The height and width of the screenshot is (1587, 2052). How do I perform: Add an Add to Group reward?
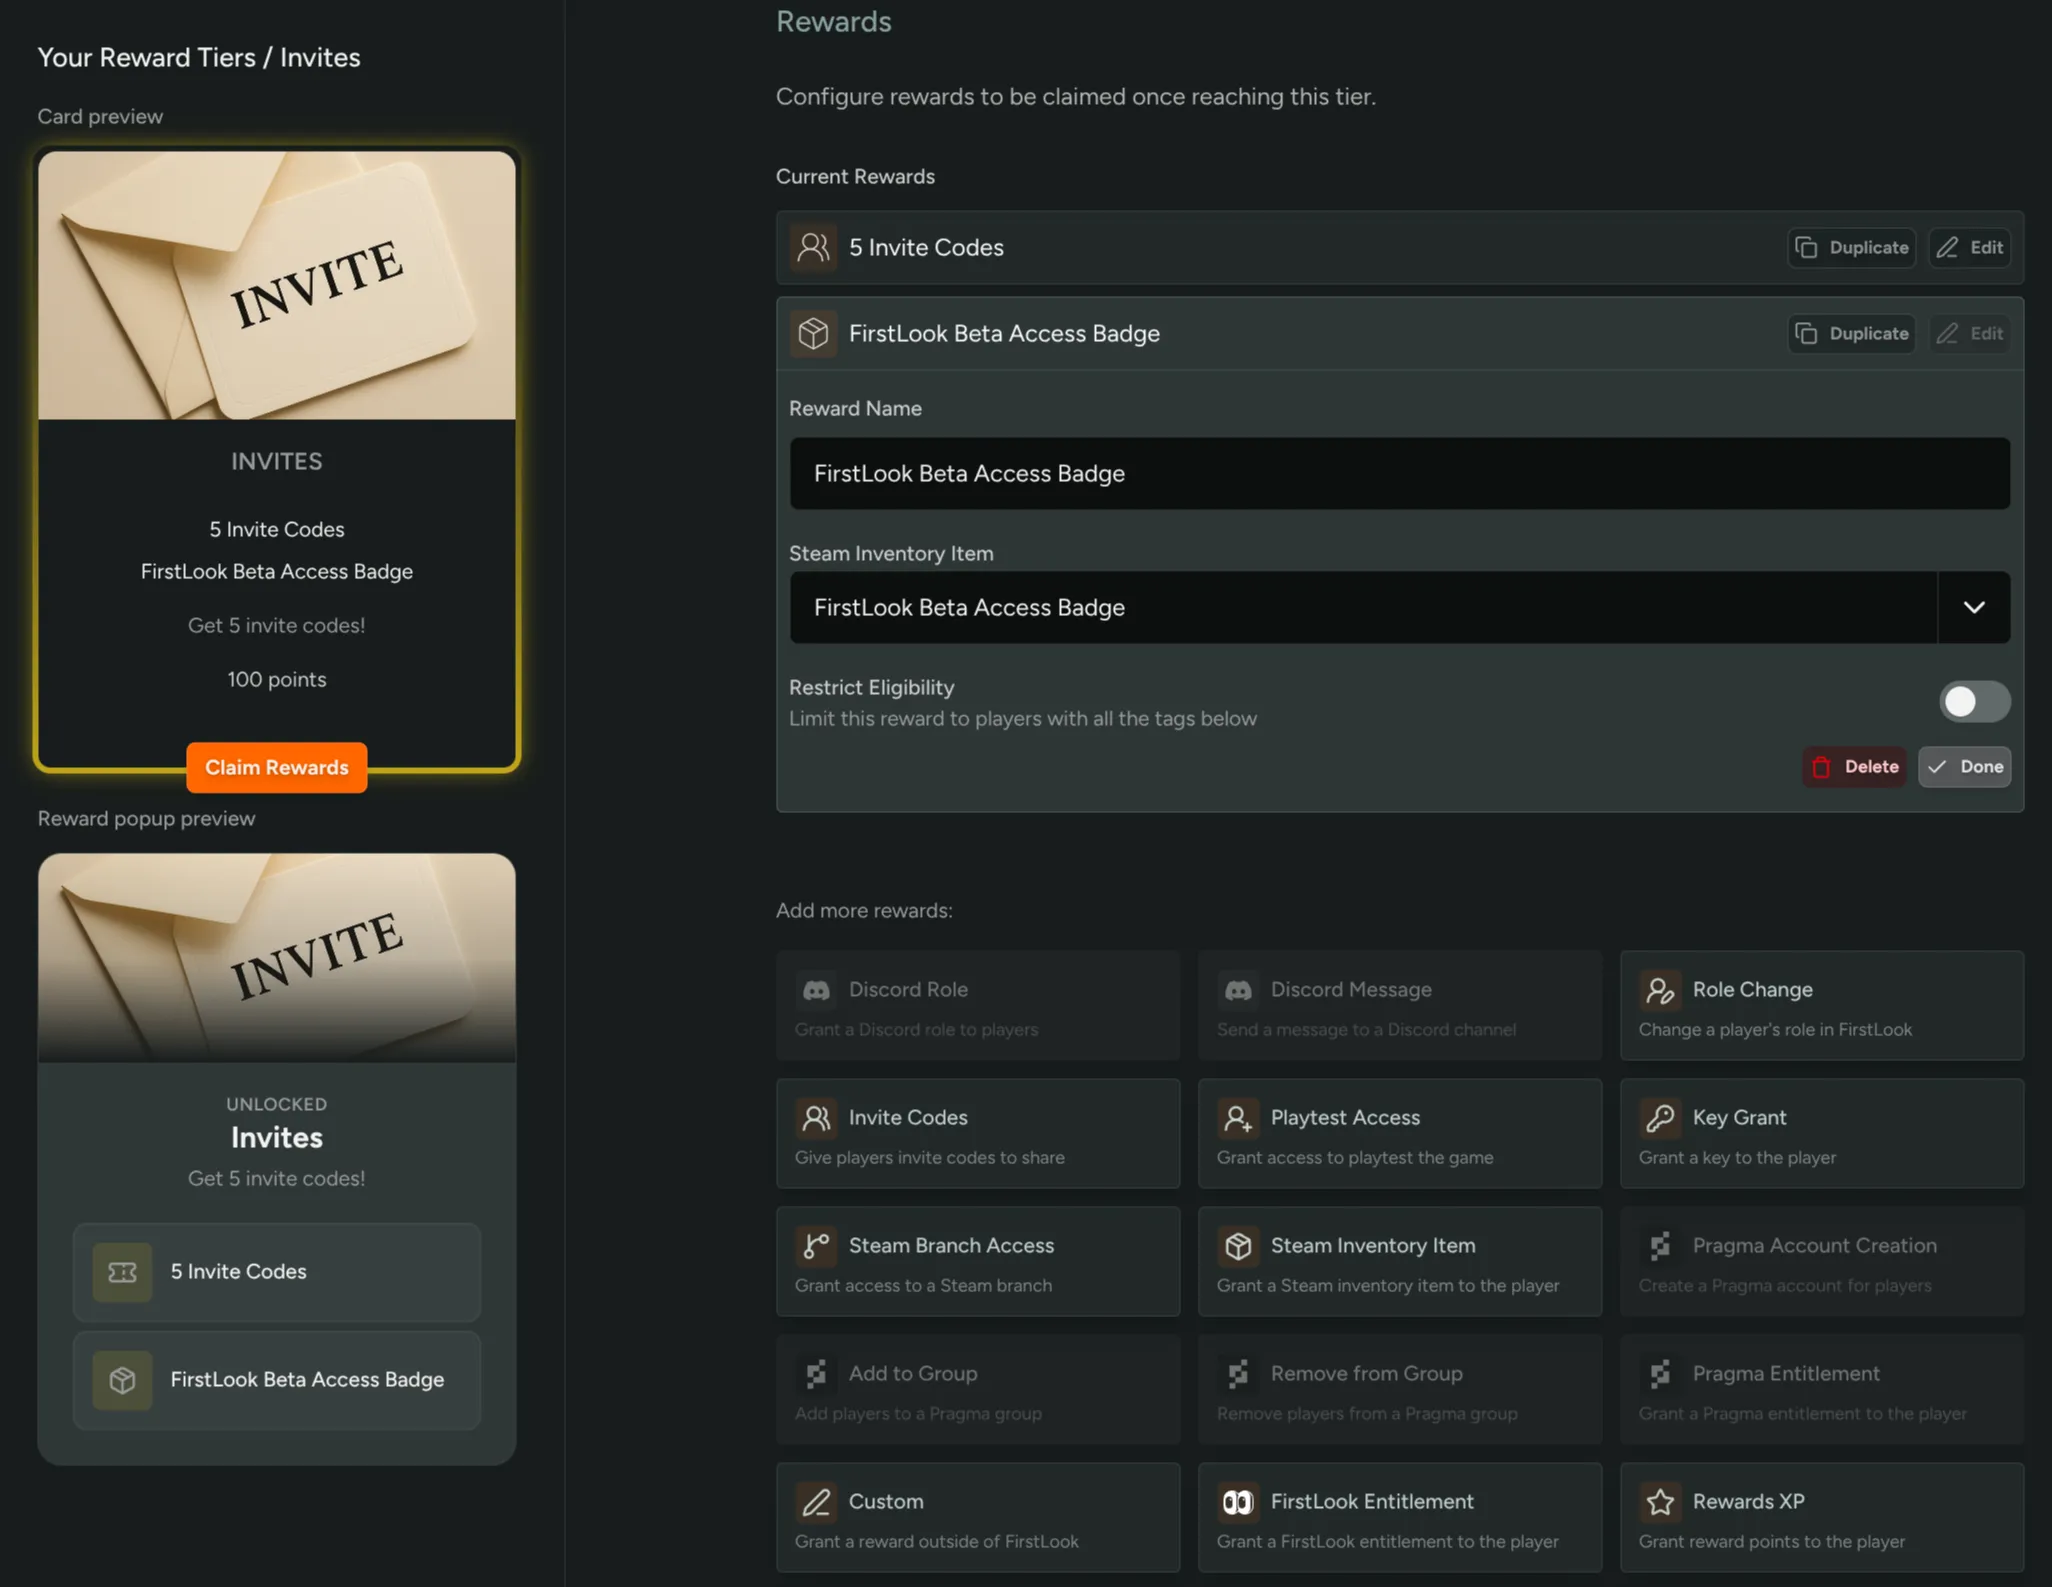pos(978,1389)
